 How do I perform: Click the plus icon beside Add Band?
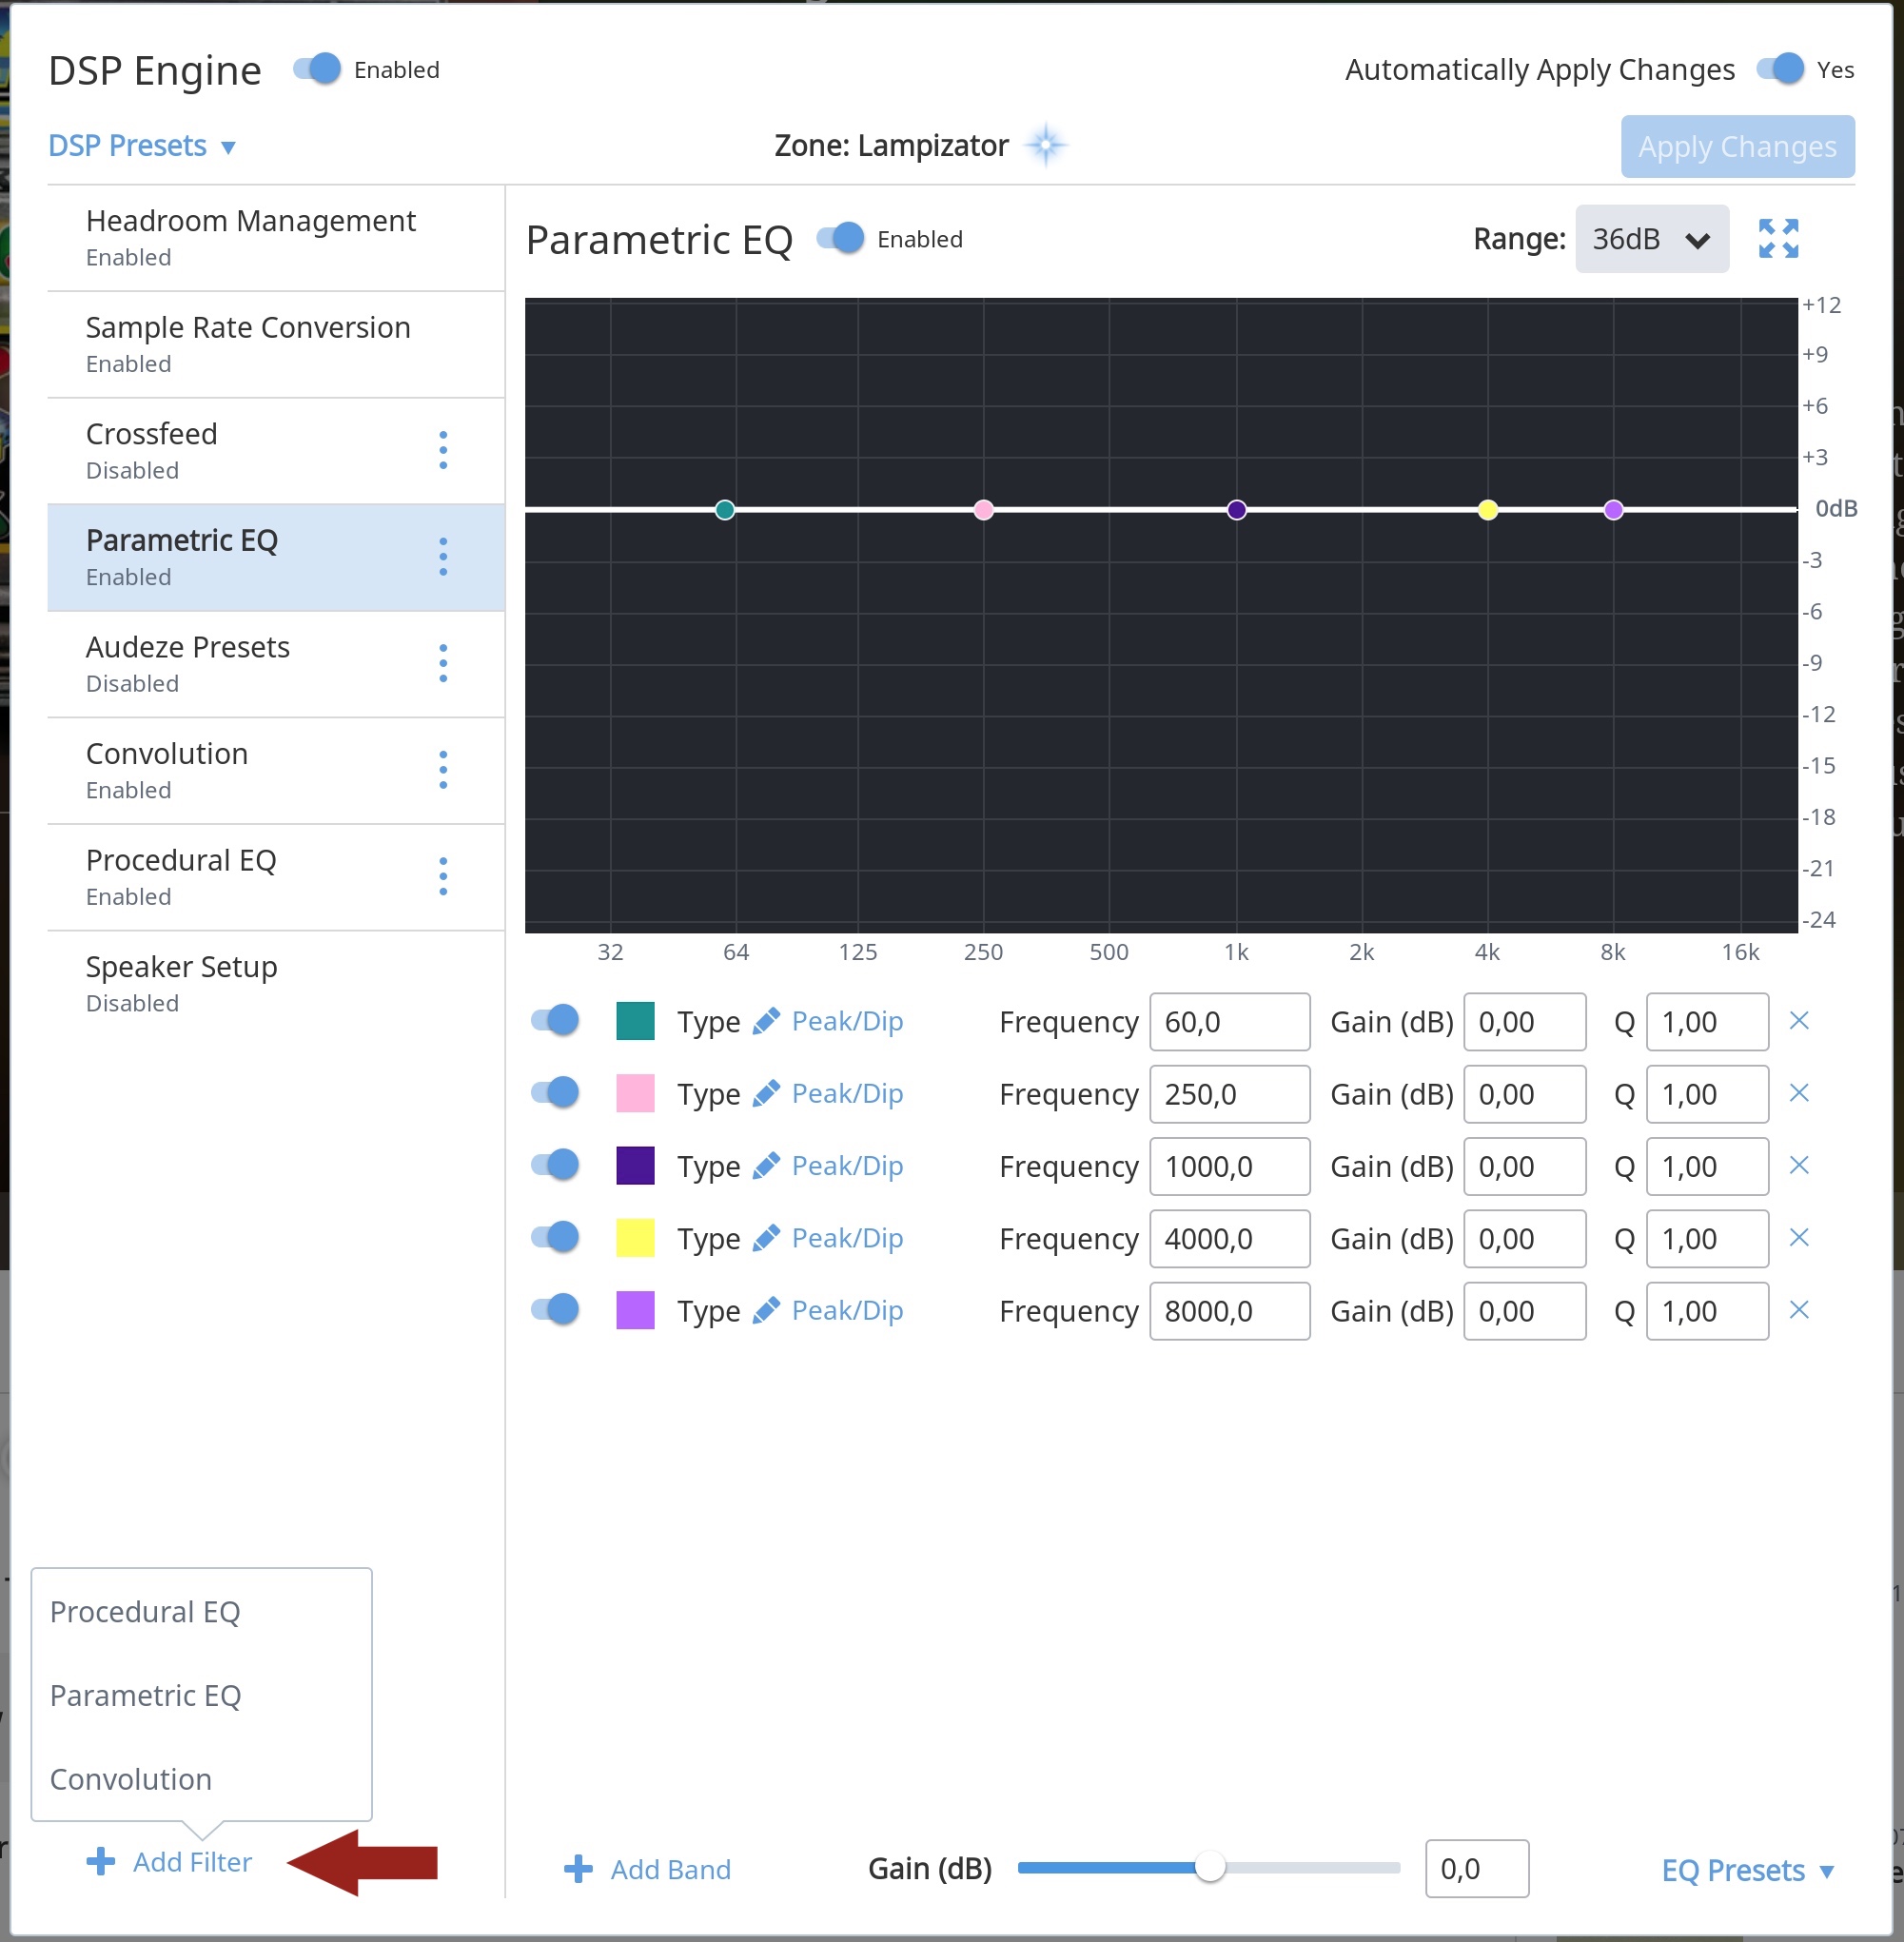tap(578, 1869)
